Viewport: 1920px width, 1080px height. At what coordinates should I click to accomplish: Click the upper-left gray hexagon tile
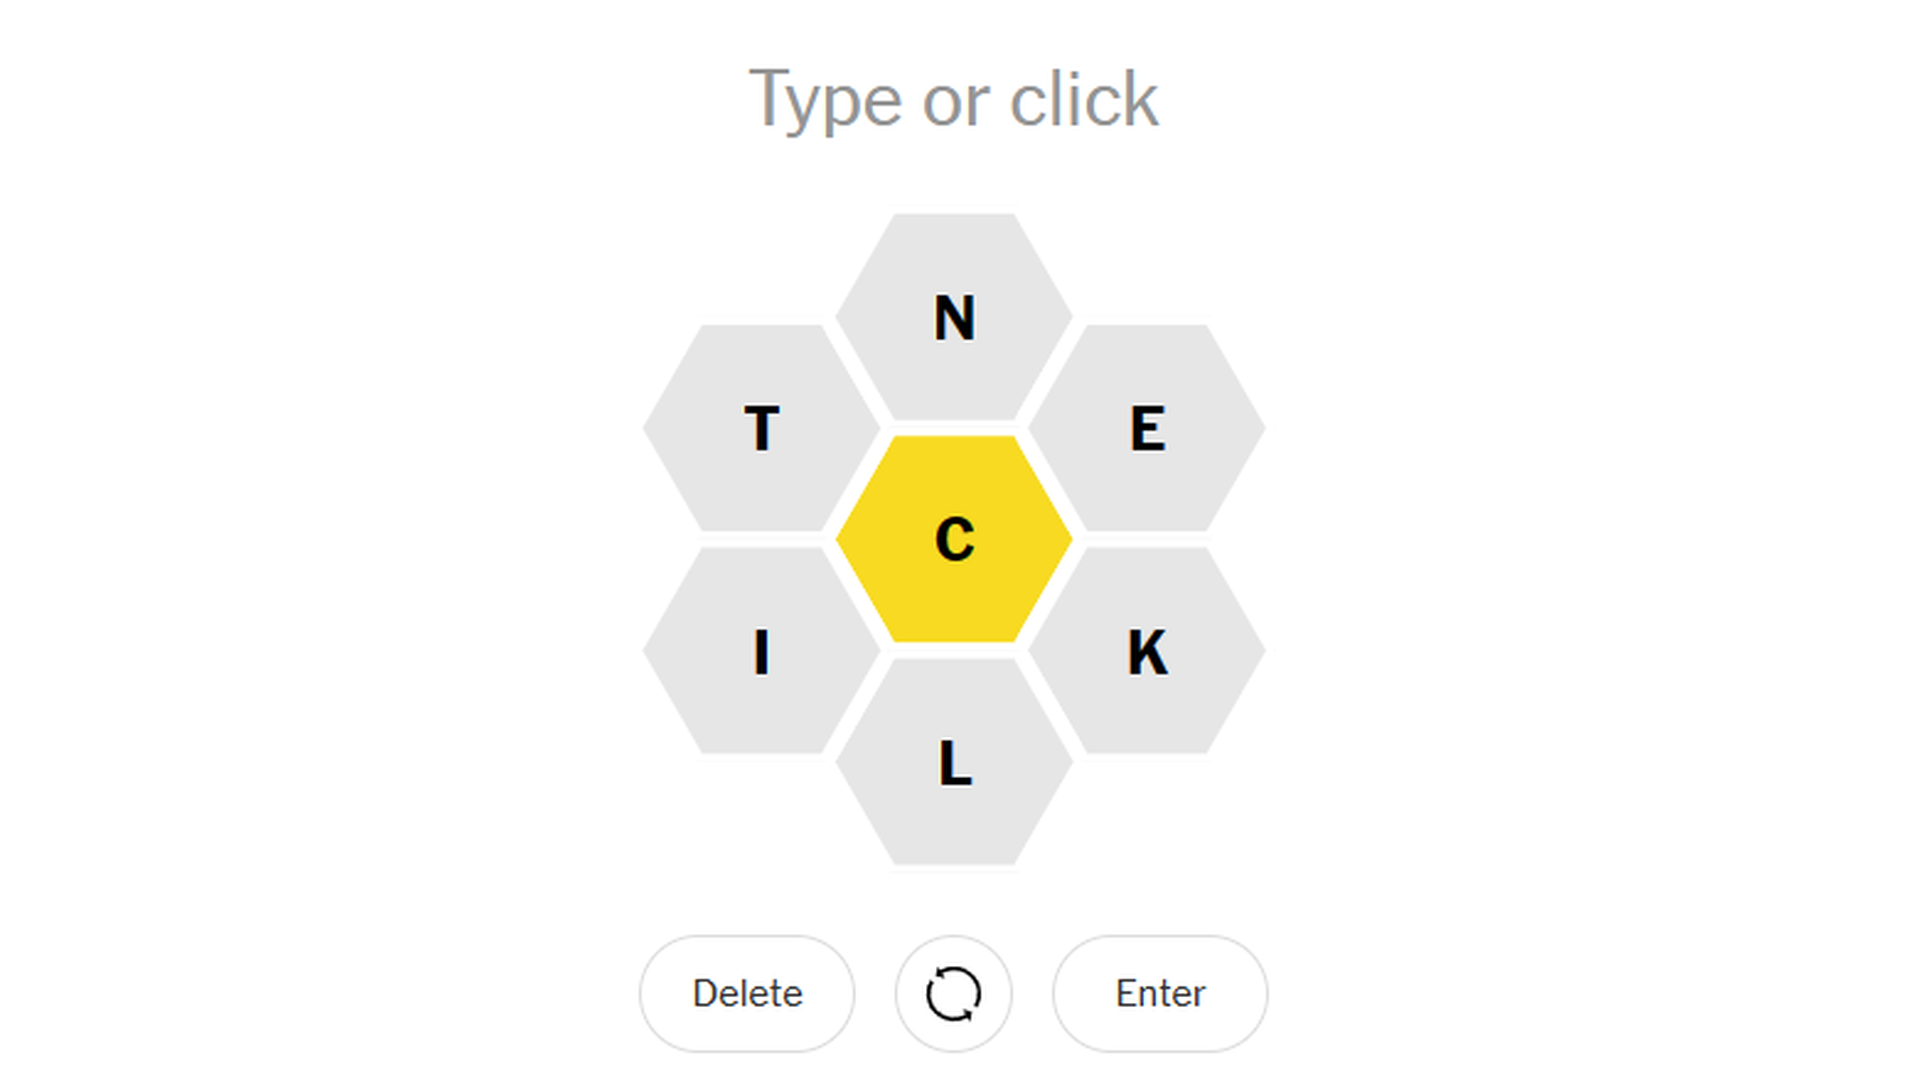[761, 428]
